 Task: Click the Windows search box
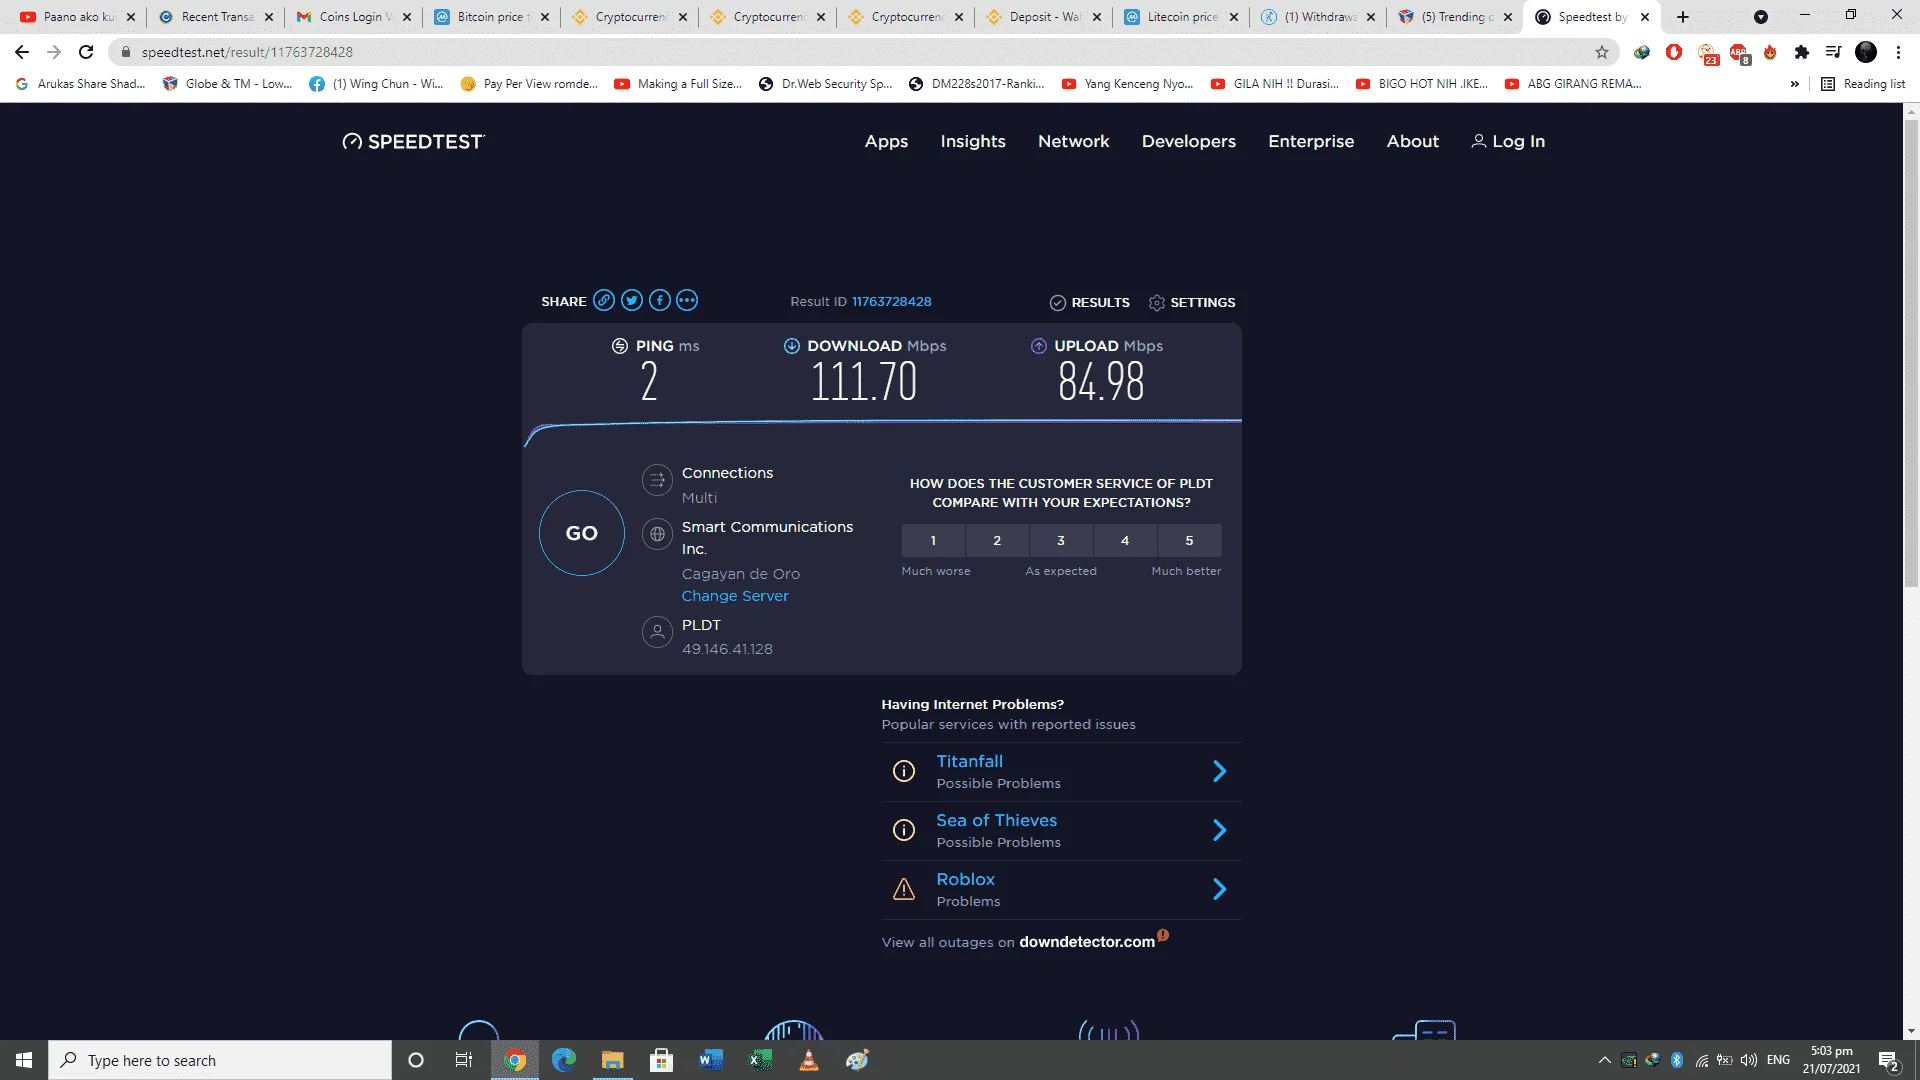220,1060
